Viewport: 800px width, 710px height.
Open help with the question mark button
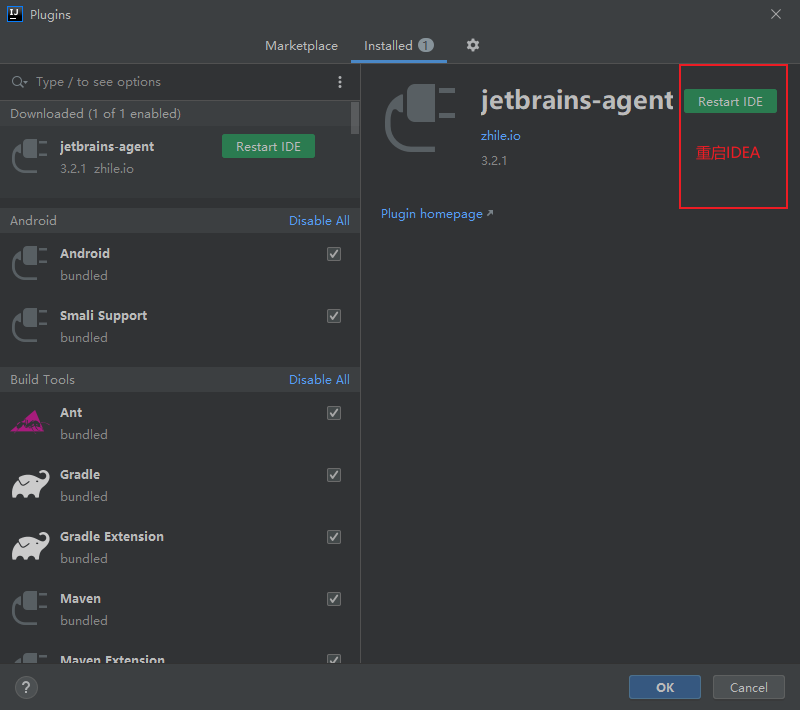[26, 687]
